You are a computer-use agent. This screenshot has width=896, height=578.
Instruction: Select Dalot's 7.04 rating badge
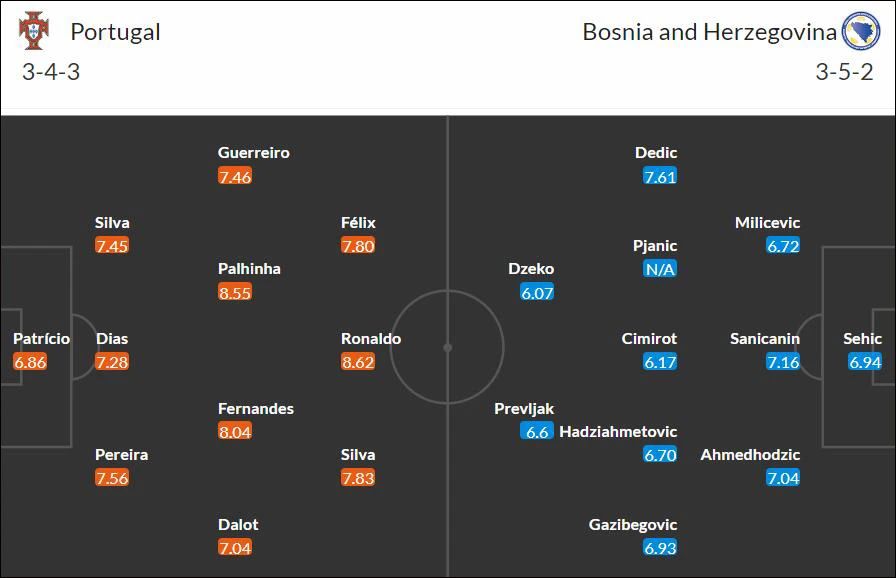click(x=235, y=548)
